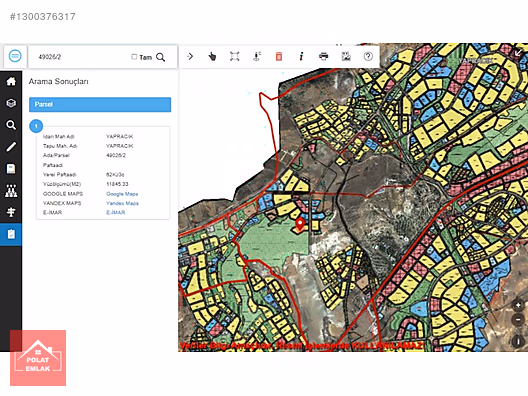Select the zoom extent rectangle tool
The width and height of the screenshot is (528, 396).
234,56
